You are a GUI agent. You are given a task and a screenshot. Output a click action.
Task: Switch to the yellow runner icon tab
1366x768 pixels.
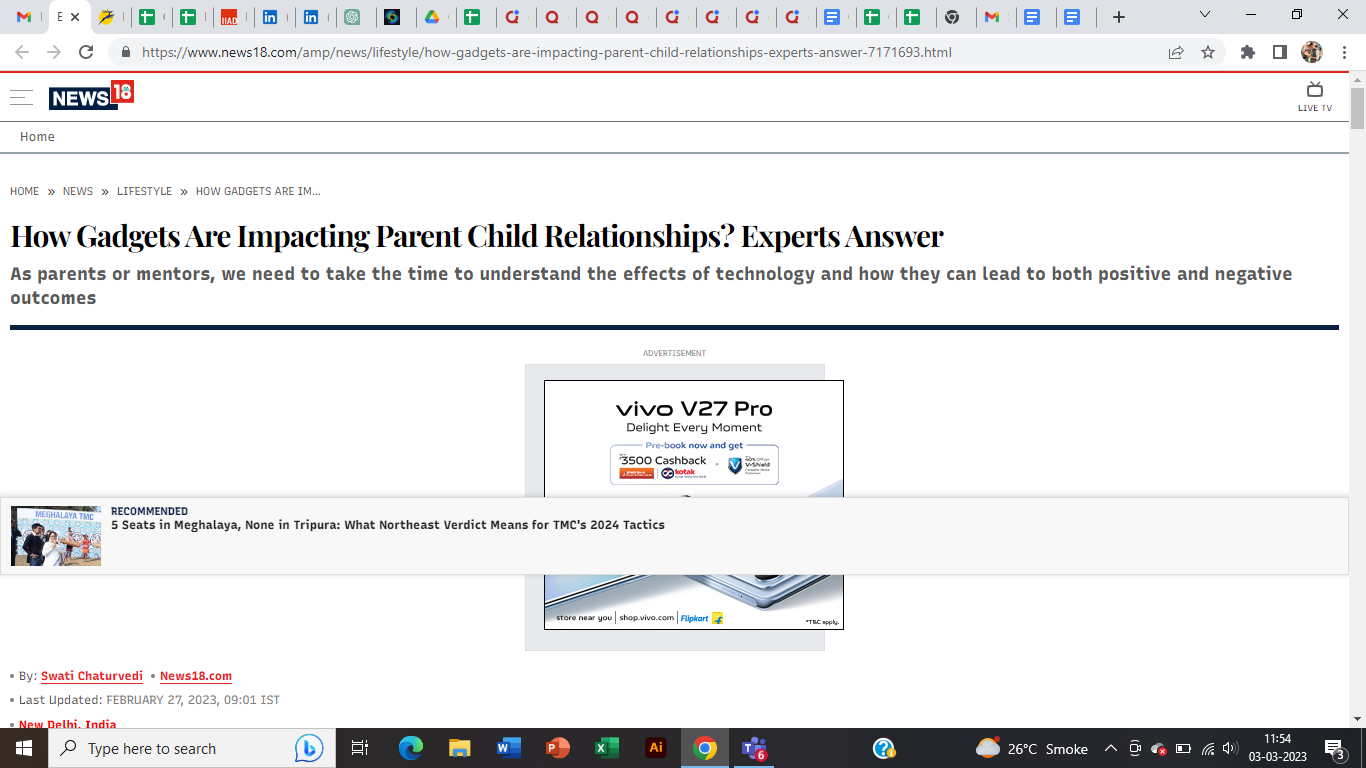106,17
